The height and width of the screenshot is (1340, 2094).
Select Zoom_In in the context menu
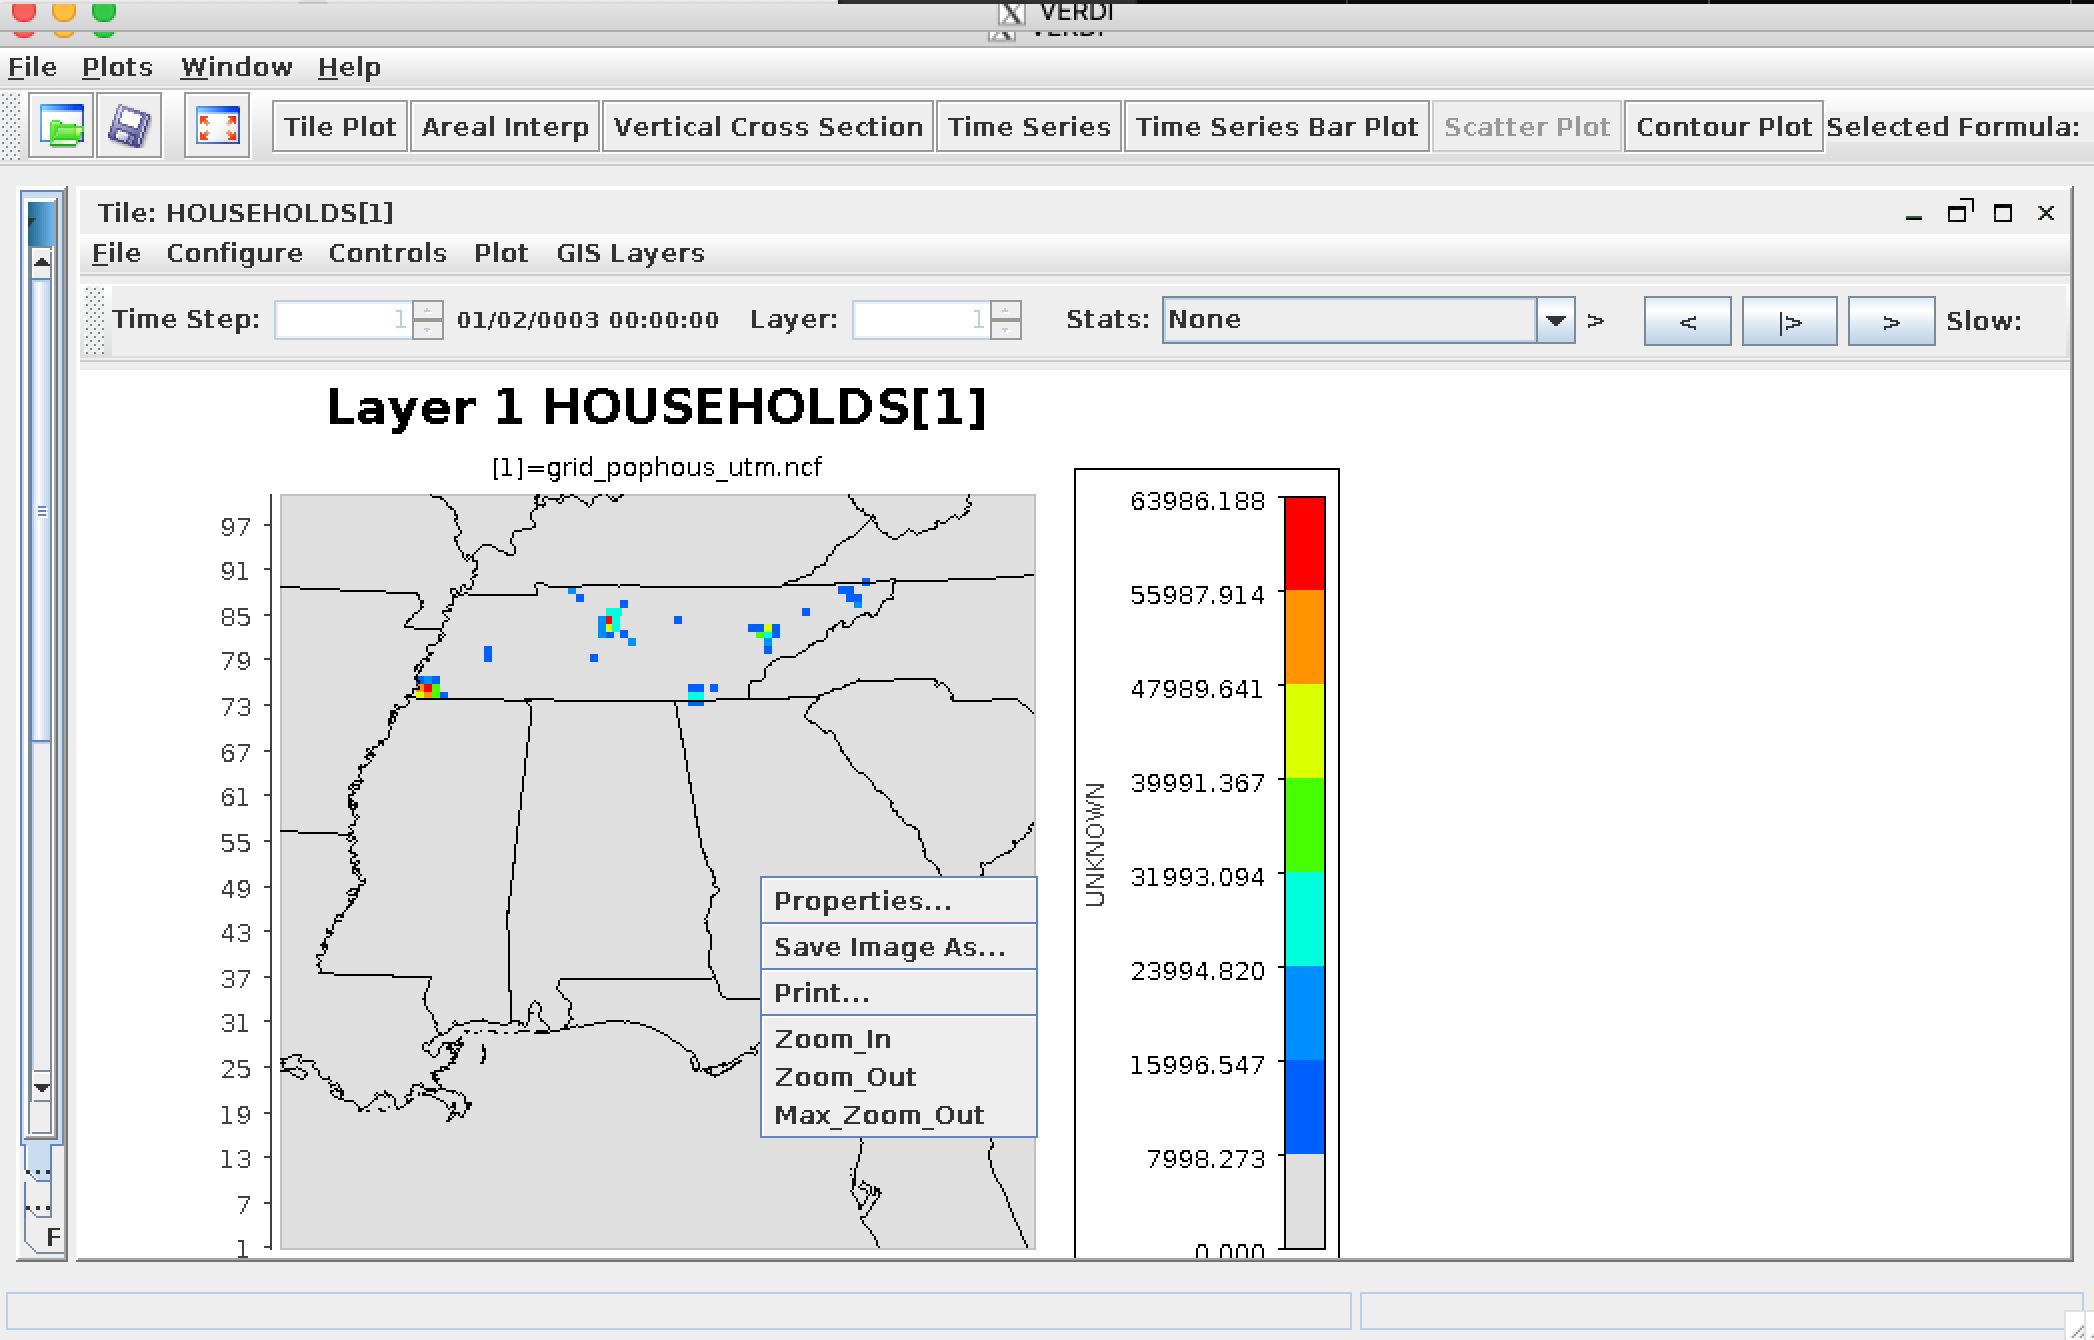tap(832, 1039)
